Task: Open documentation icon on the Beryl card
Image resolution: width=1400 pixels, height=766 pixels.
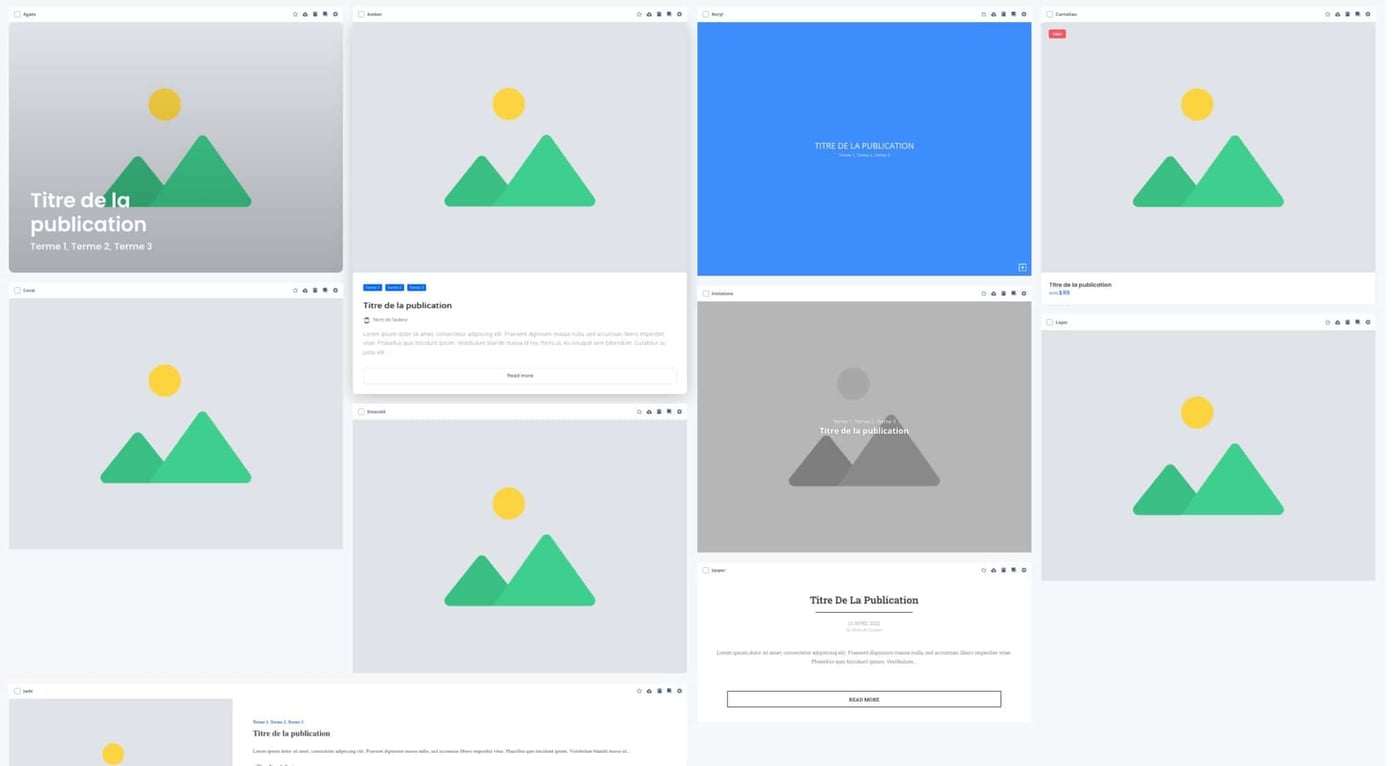Action: coord(1003,14)
